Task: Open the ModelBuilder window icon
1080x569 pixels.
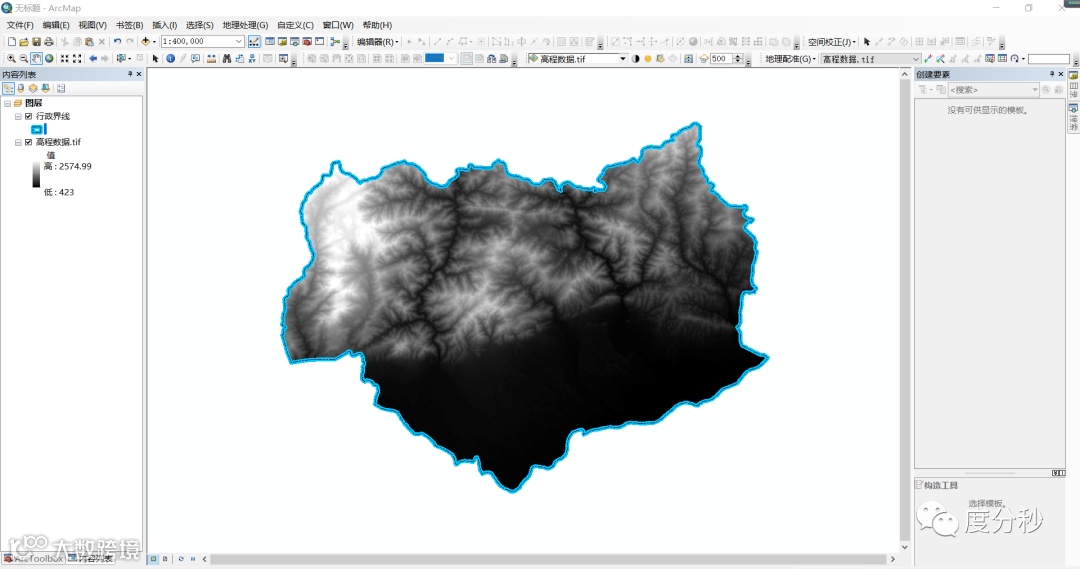Action: coord(335,42)
